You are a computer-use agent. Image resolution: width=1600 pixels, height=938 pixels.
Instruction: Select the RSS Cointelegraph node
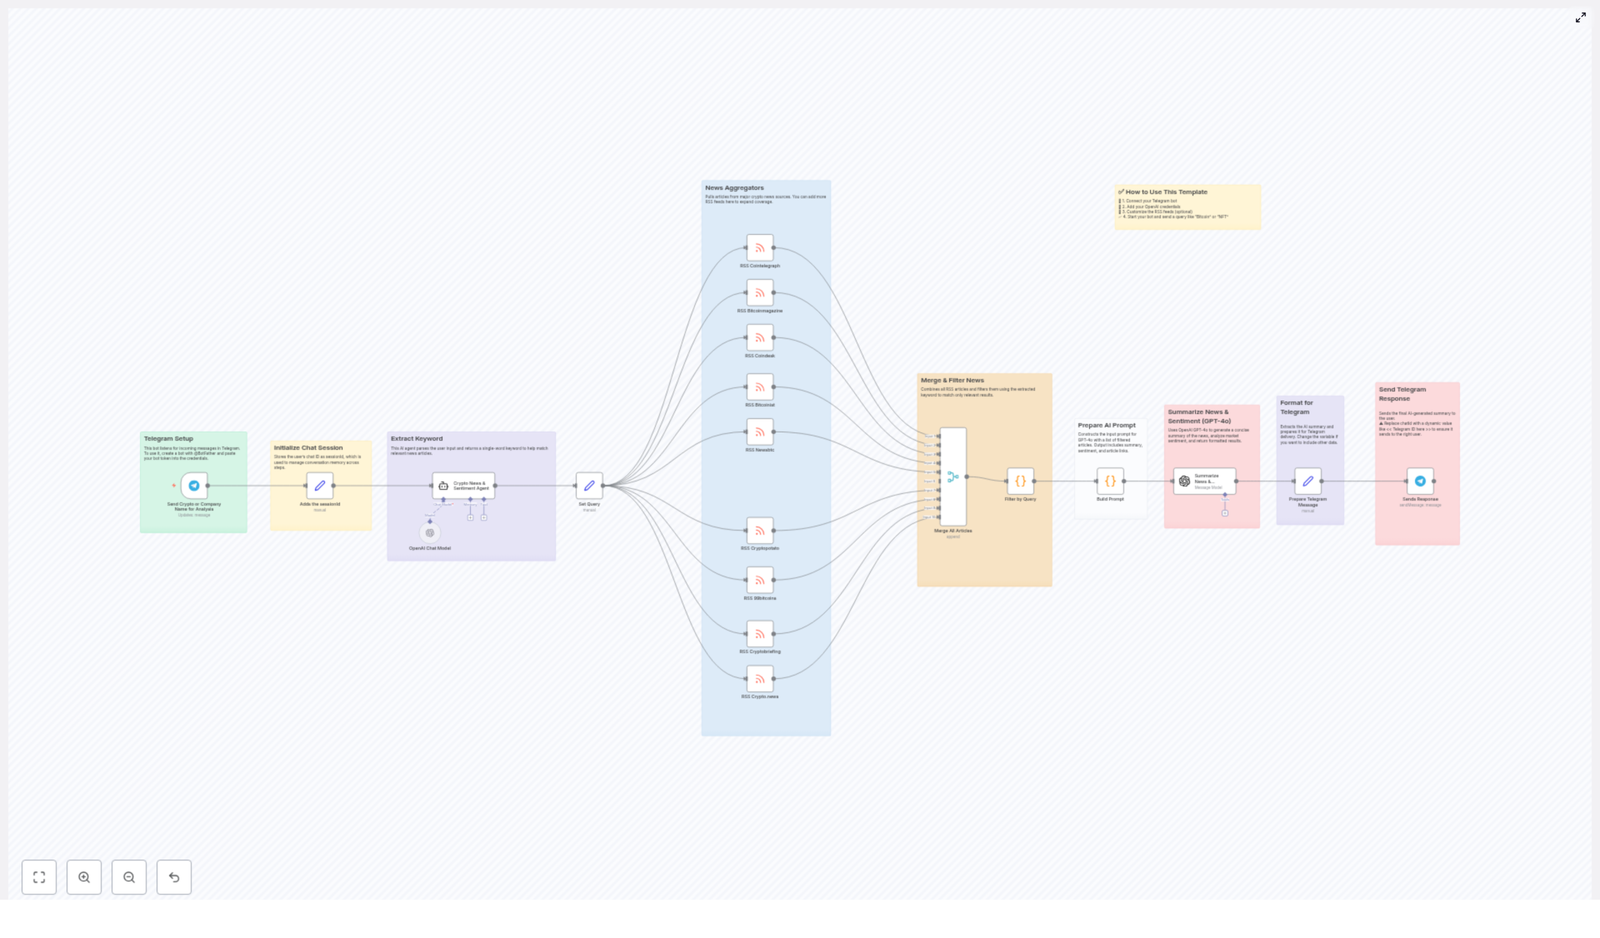pyautogui.click(x=760, y=248)
